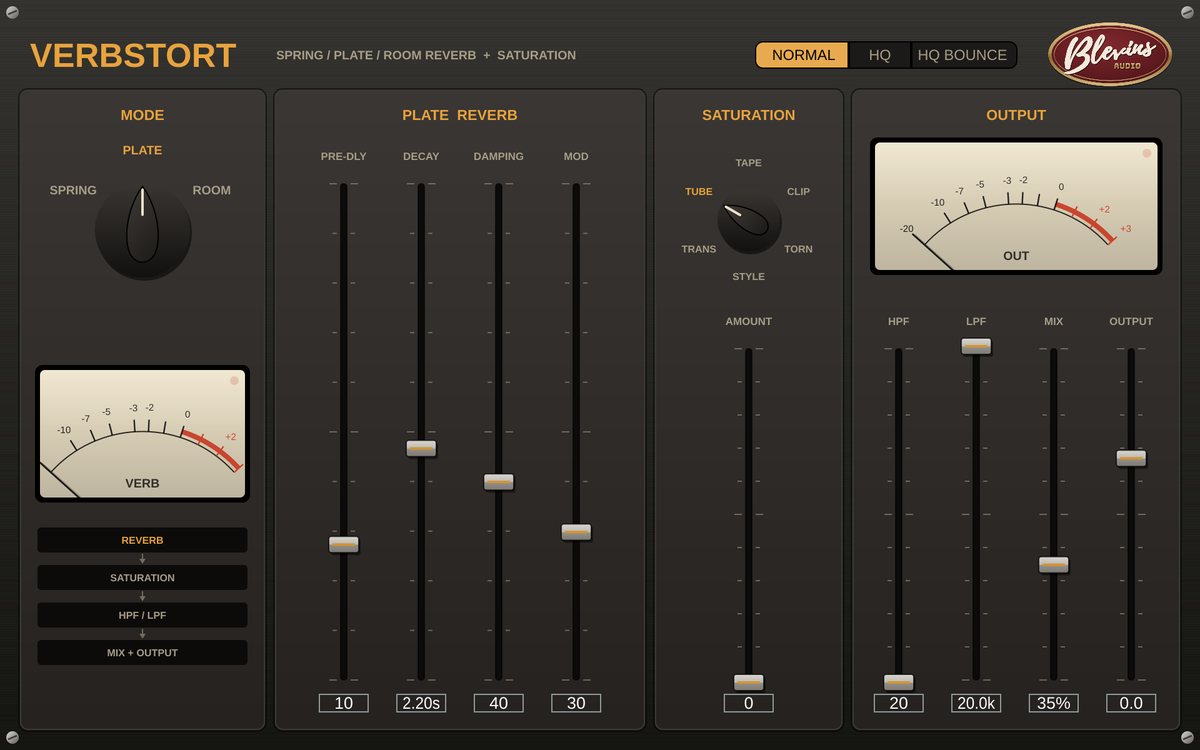The image size is (1200, 750).
Task: Click the DECAY slider handle
Action: 421,448
